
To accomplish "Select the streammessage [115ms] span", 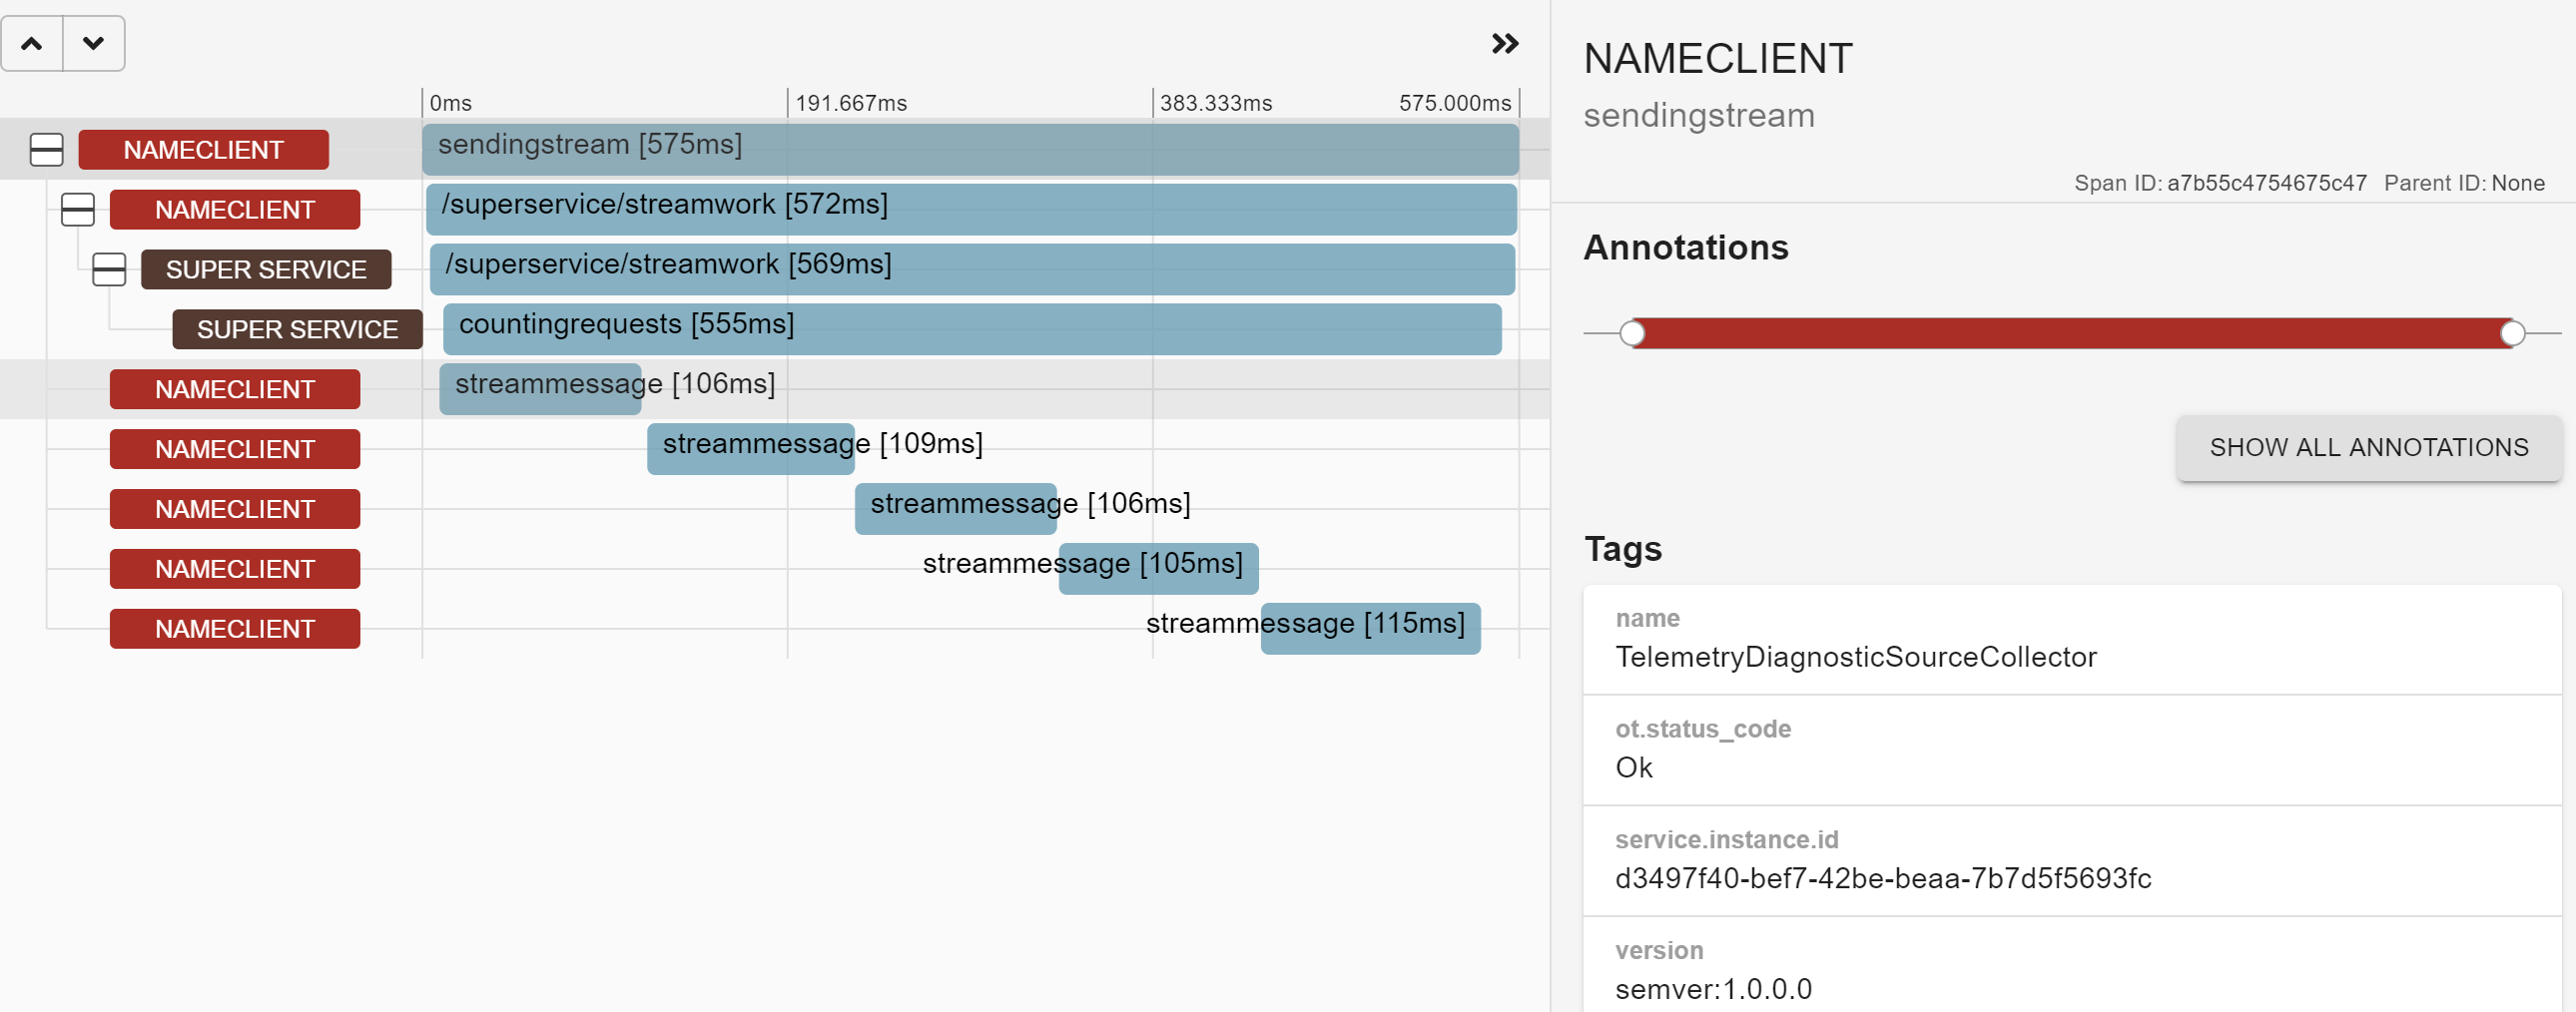I will pos(1370,629).
